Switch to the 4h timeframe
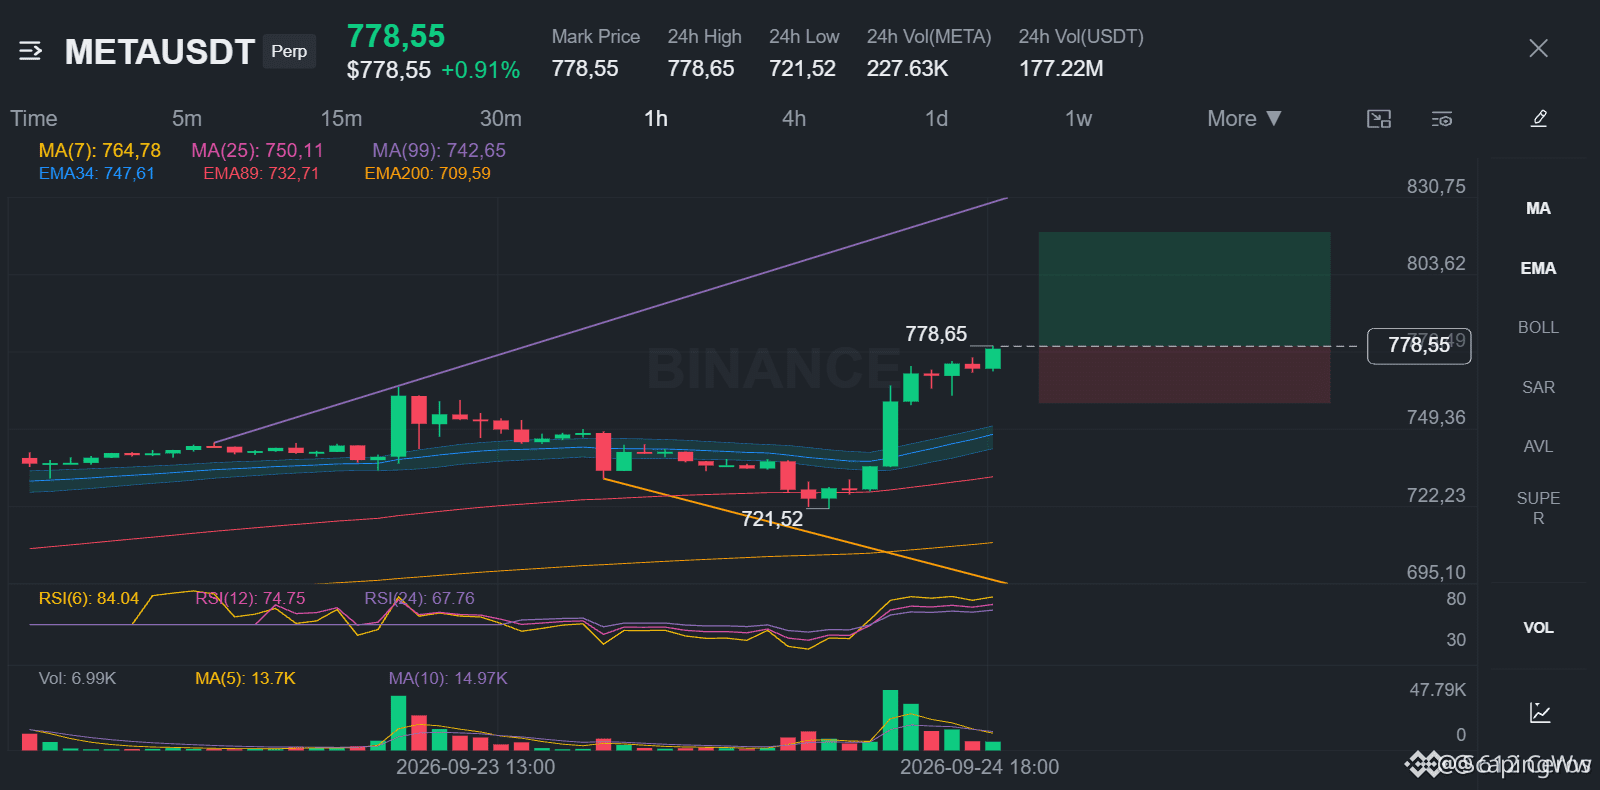Screen dimensions: 1600x790 coord(794,118)
